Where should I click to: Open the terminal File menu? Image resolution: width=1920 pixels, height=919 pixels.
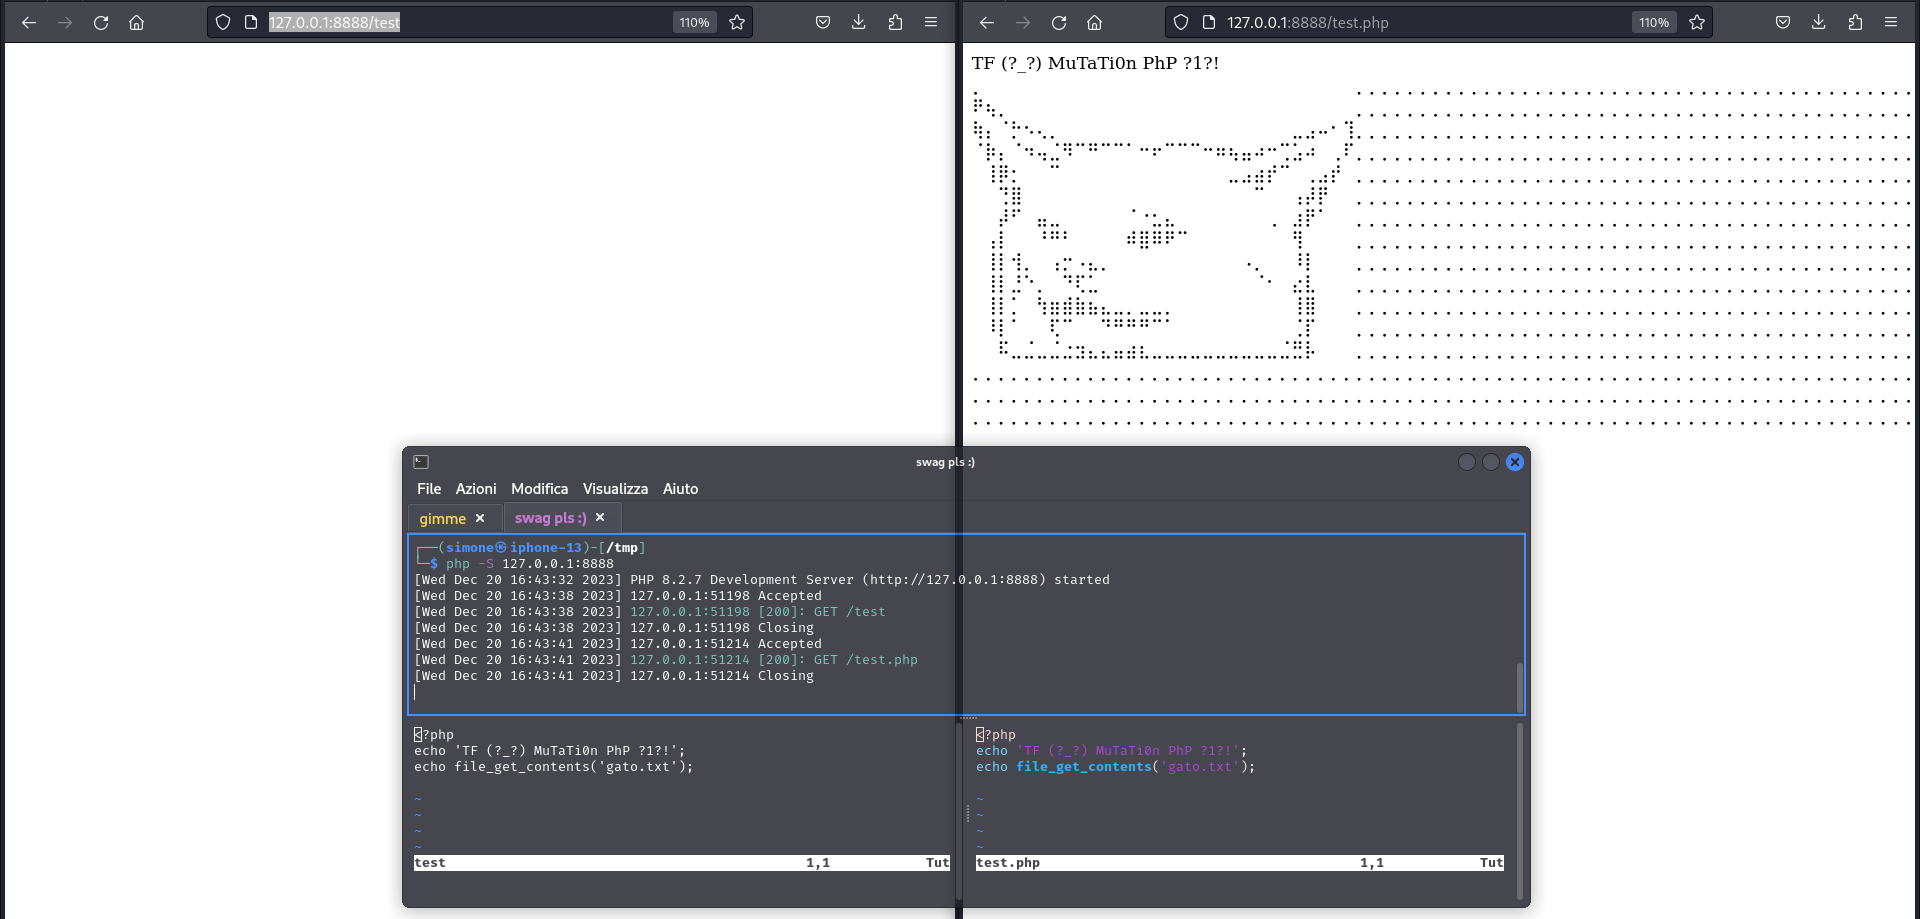pos(429,489)
